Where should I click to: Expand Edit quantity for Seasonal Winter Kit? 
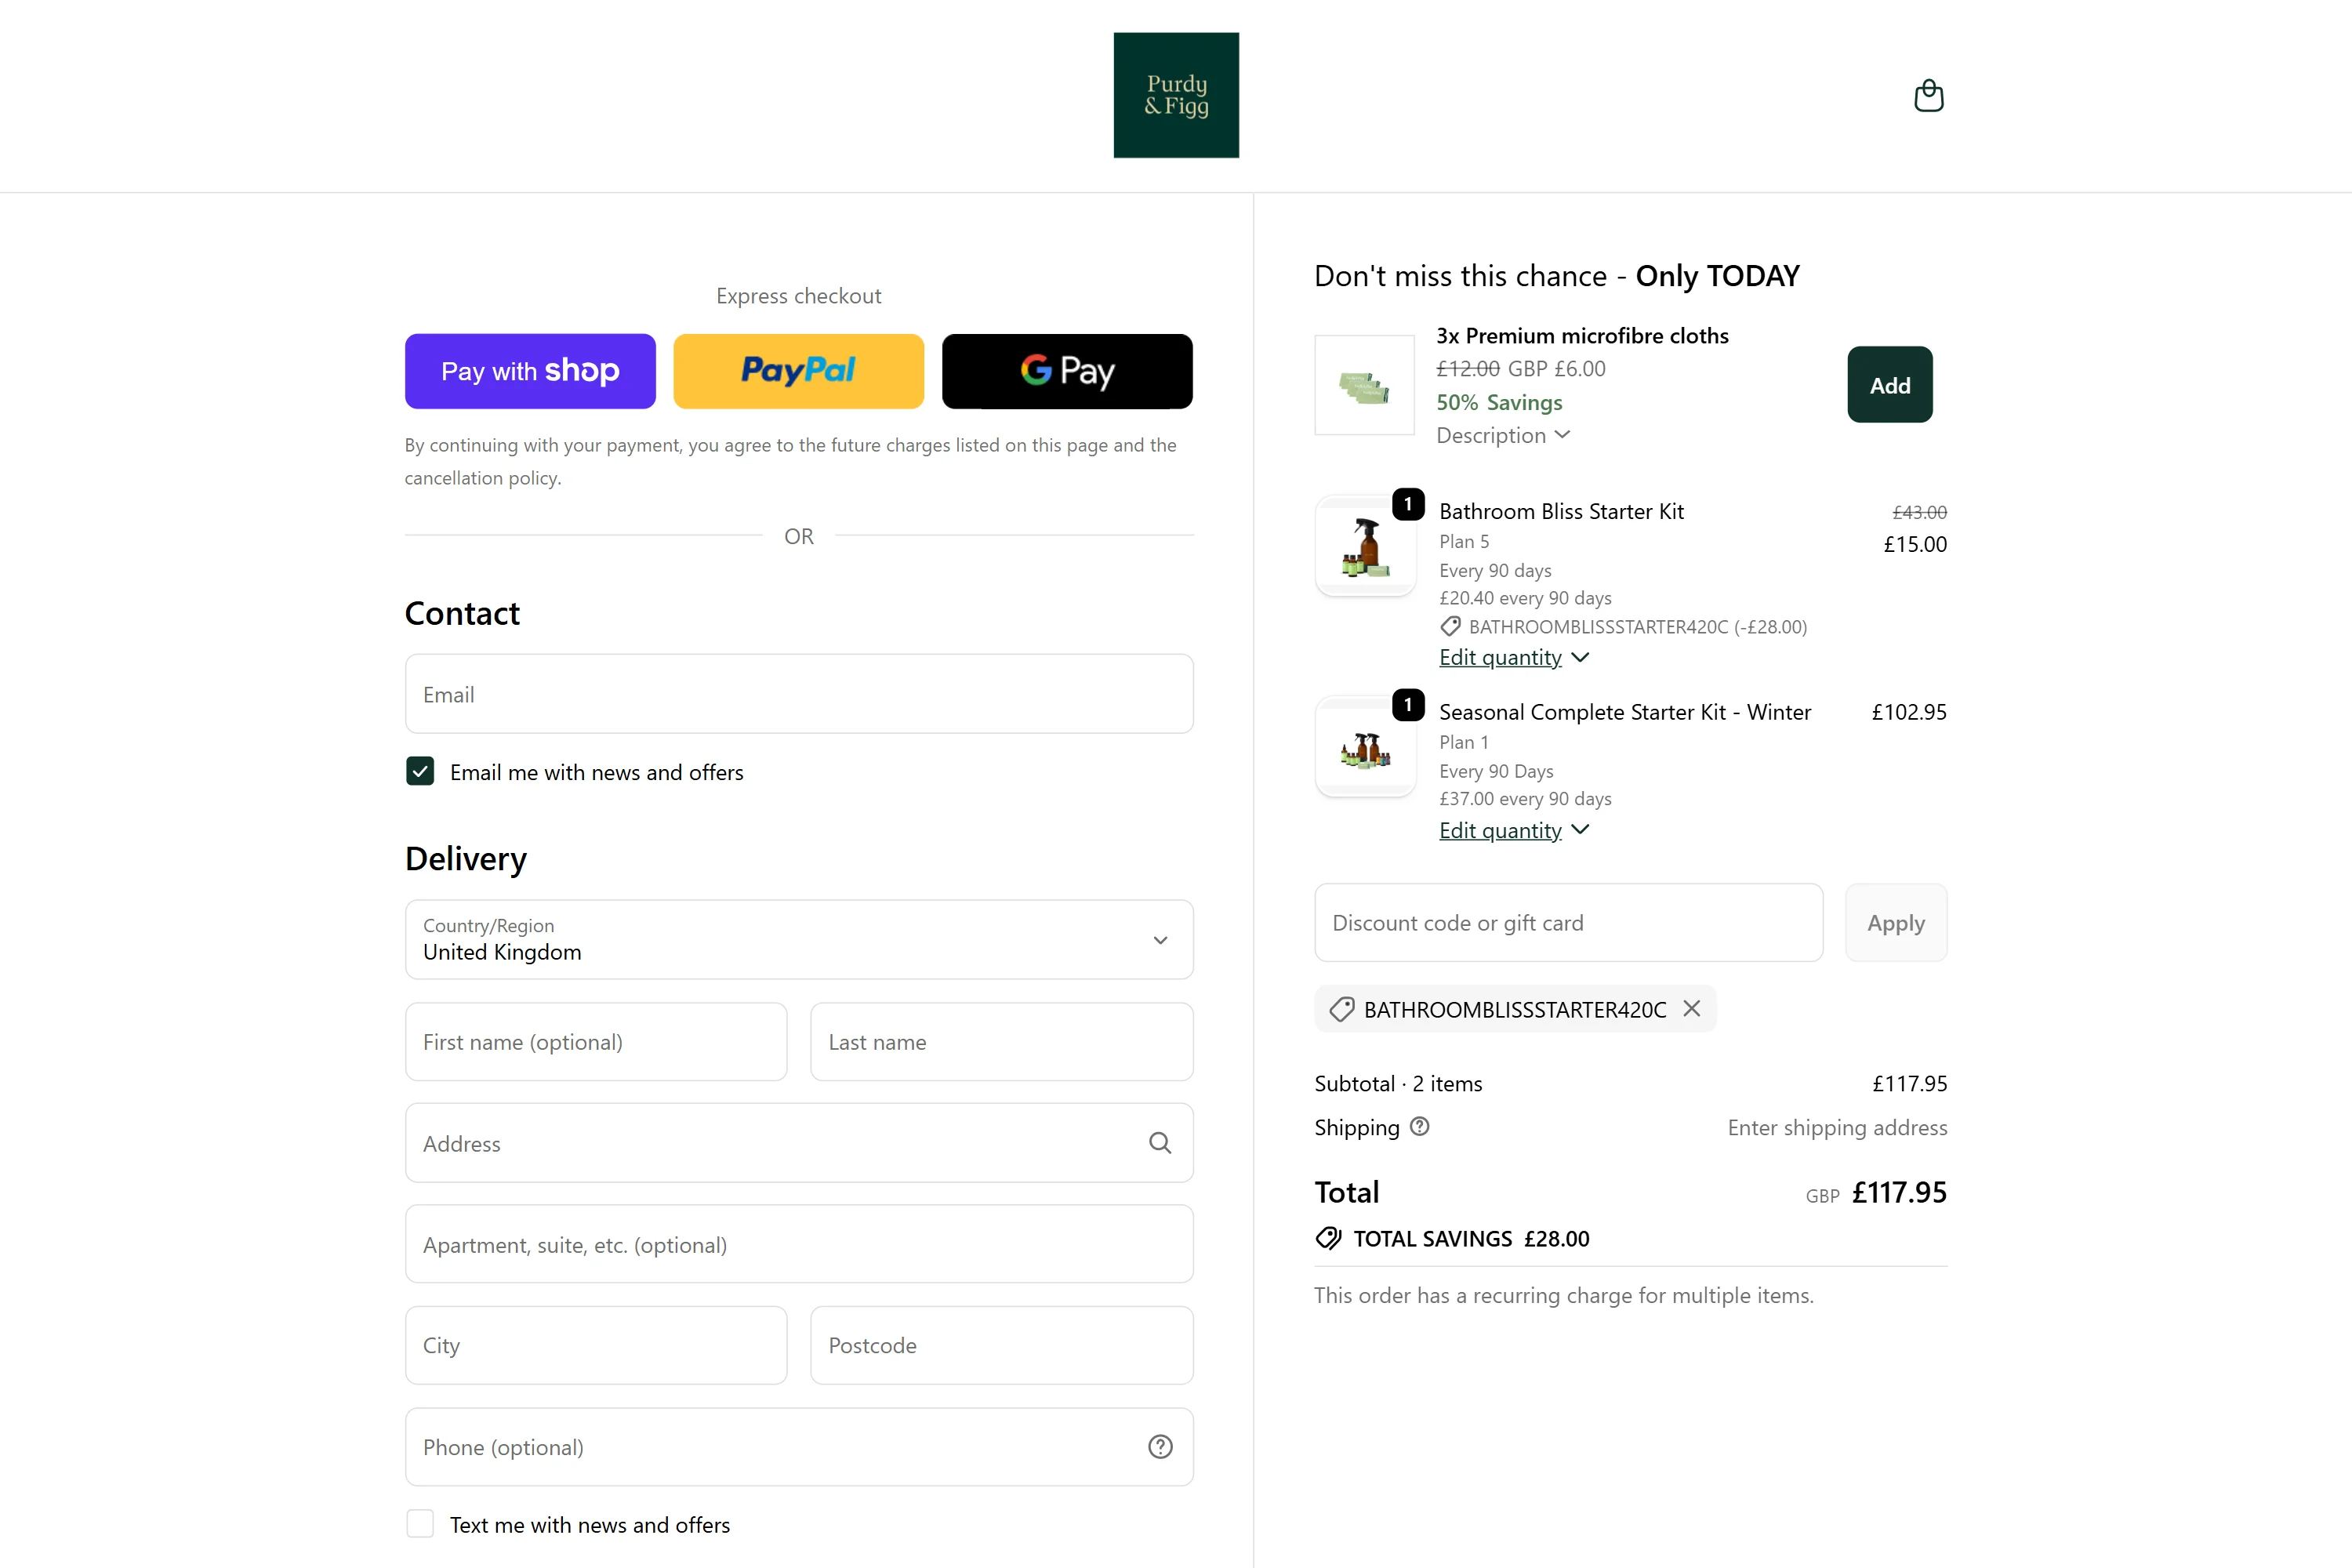pyautogui.click(x=1512, y=830)
